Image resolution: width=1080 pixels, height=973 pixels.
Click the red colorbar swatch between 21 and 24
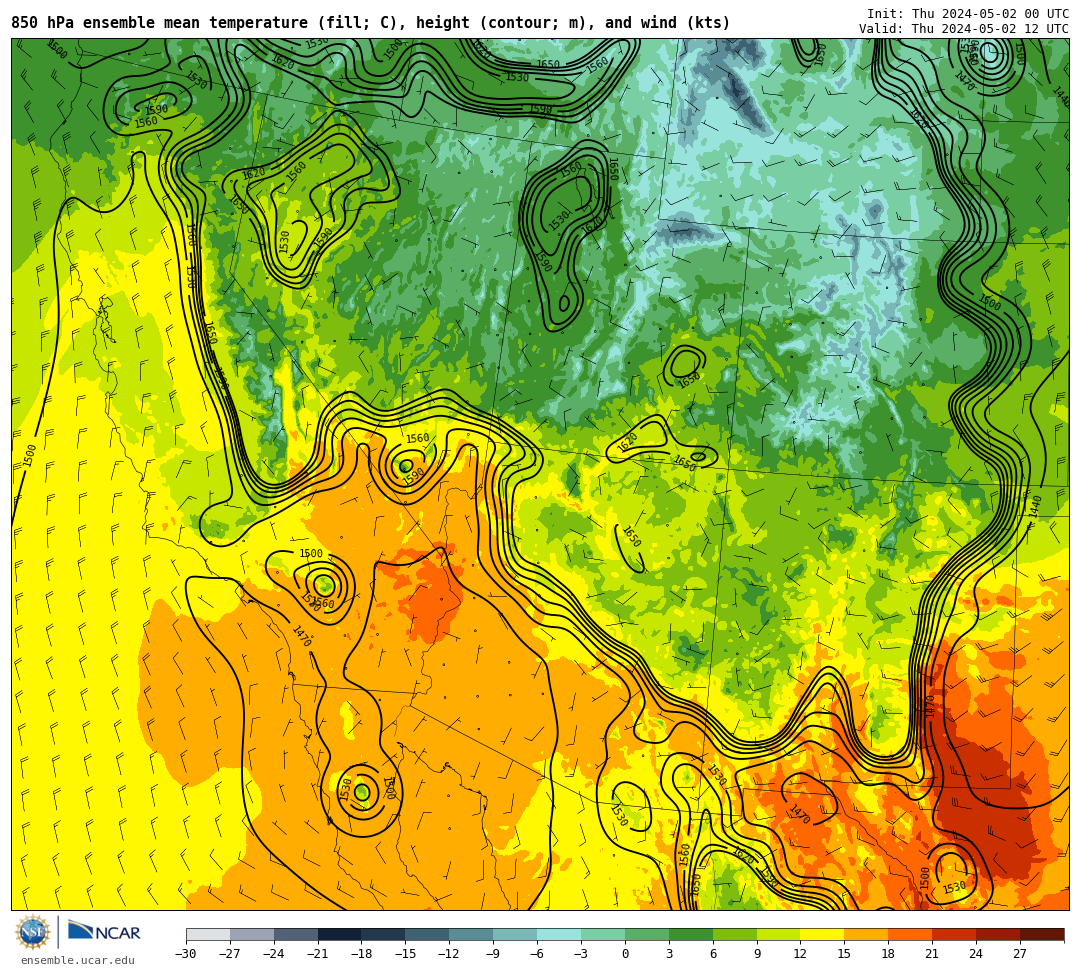click(x=954, y=934)
